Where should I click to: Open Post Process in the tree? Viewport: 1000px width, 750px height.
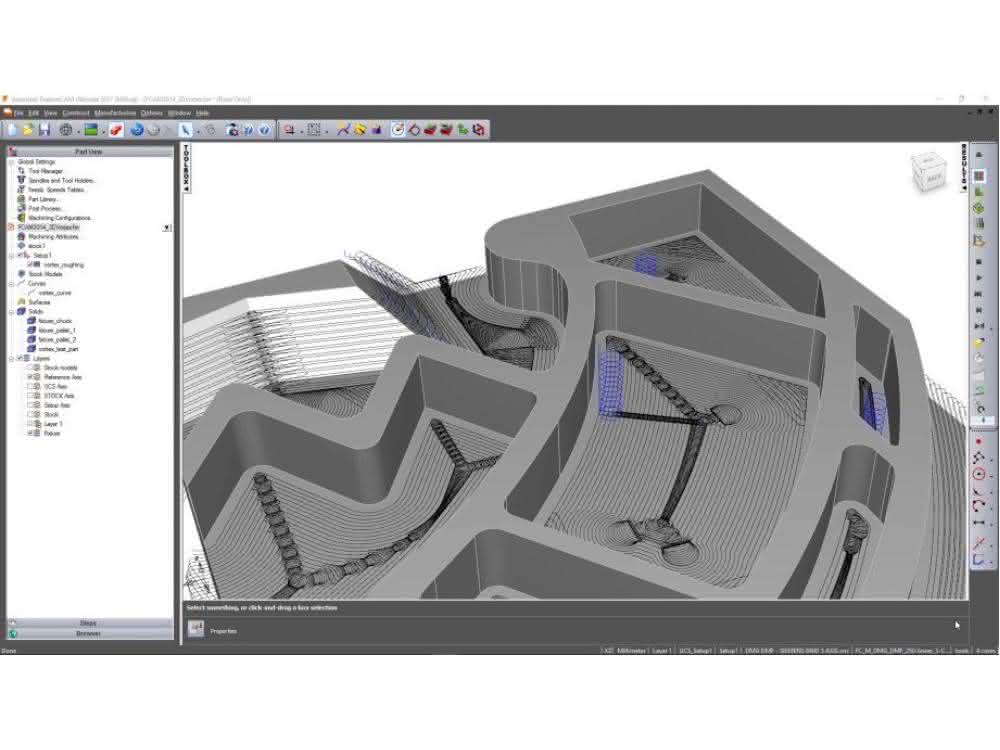pos(45,209)
